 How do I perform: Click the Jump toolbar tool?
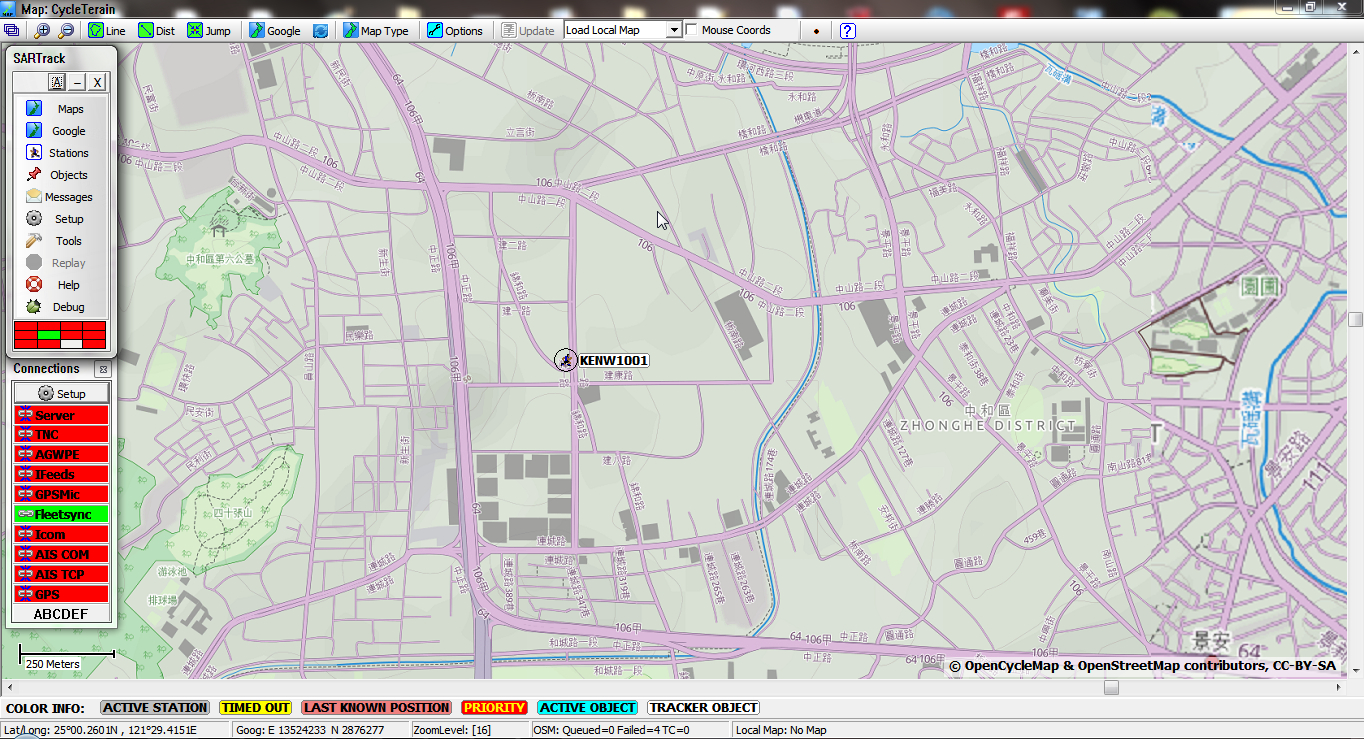coord(208,31)
